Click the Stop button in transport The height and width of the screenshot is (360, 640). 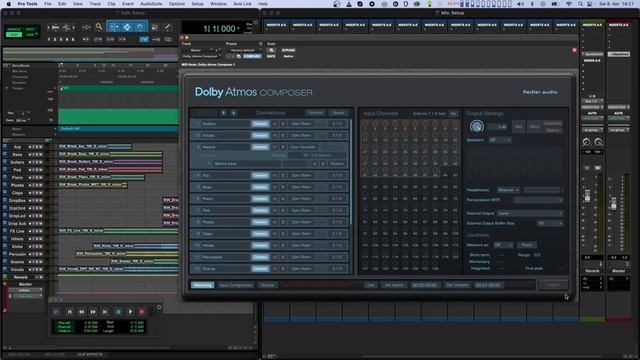(x=118, y=311)
